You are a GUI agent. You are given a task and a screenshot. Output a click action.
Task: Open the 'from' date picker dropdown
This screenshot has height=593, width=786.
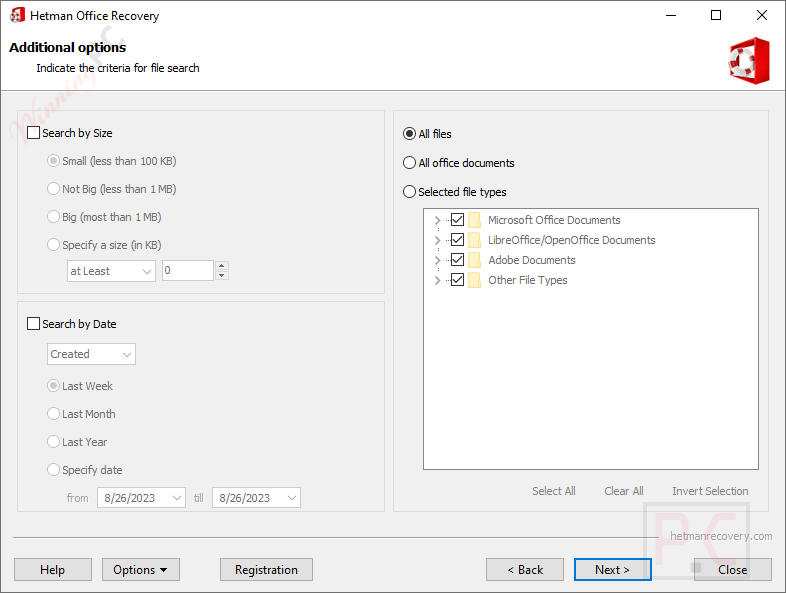(141, 498)
